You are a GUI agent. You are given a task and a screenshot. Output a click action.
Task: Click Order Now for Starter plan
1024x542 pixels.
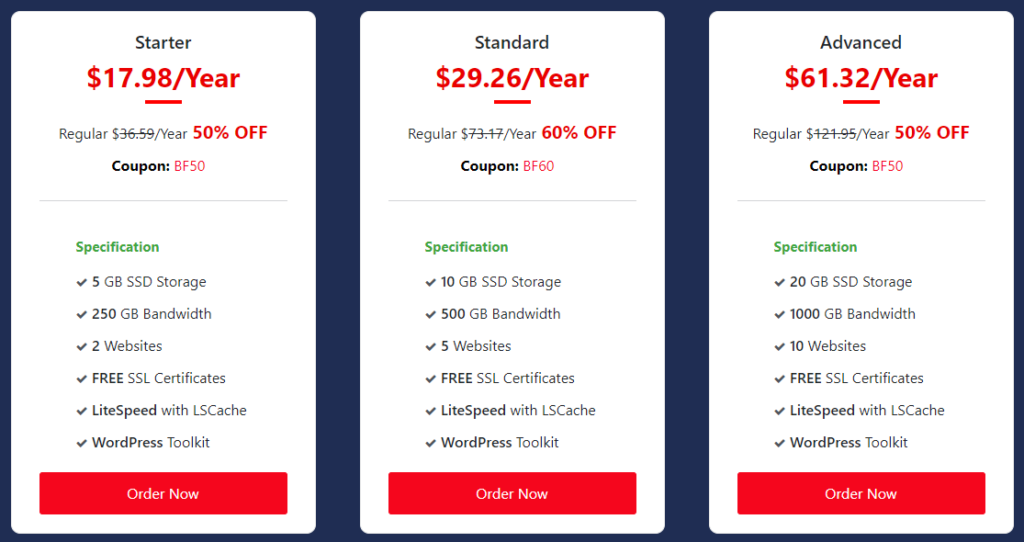tap(163, 493)
